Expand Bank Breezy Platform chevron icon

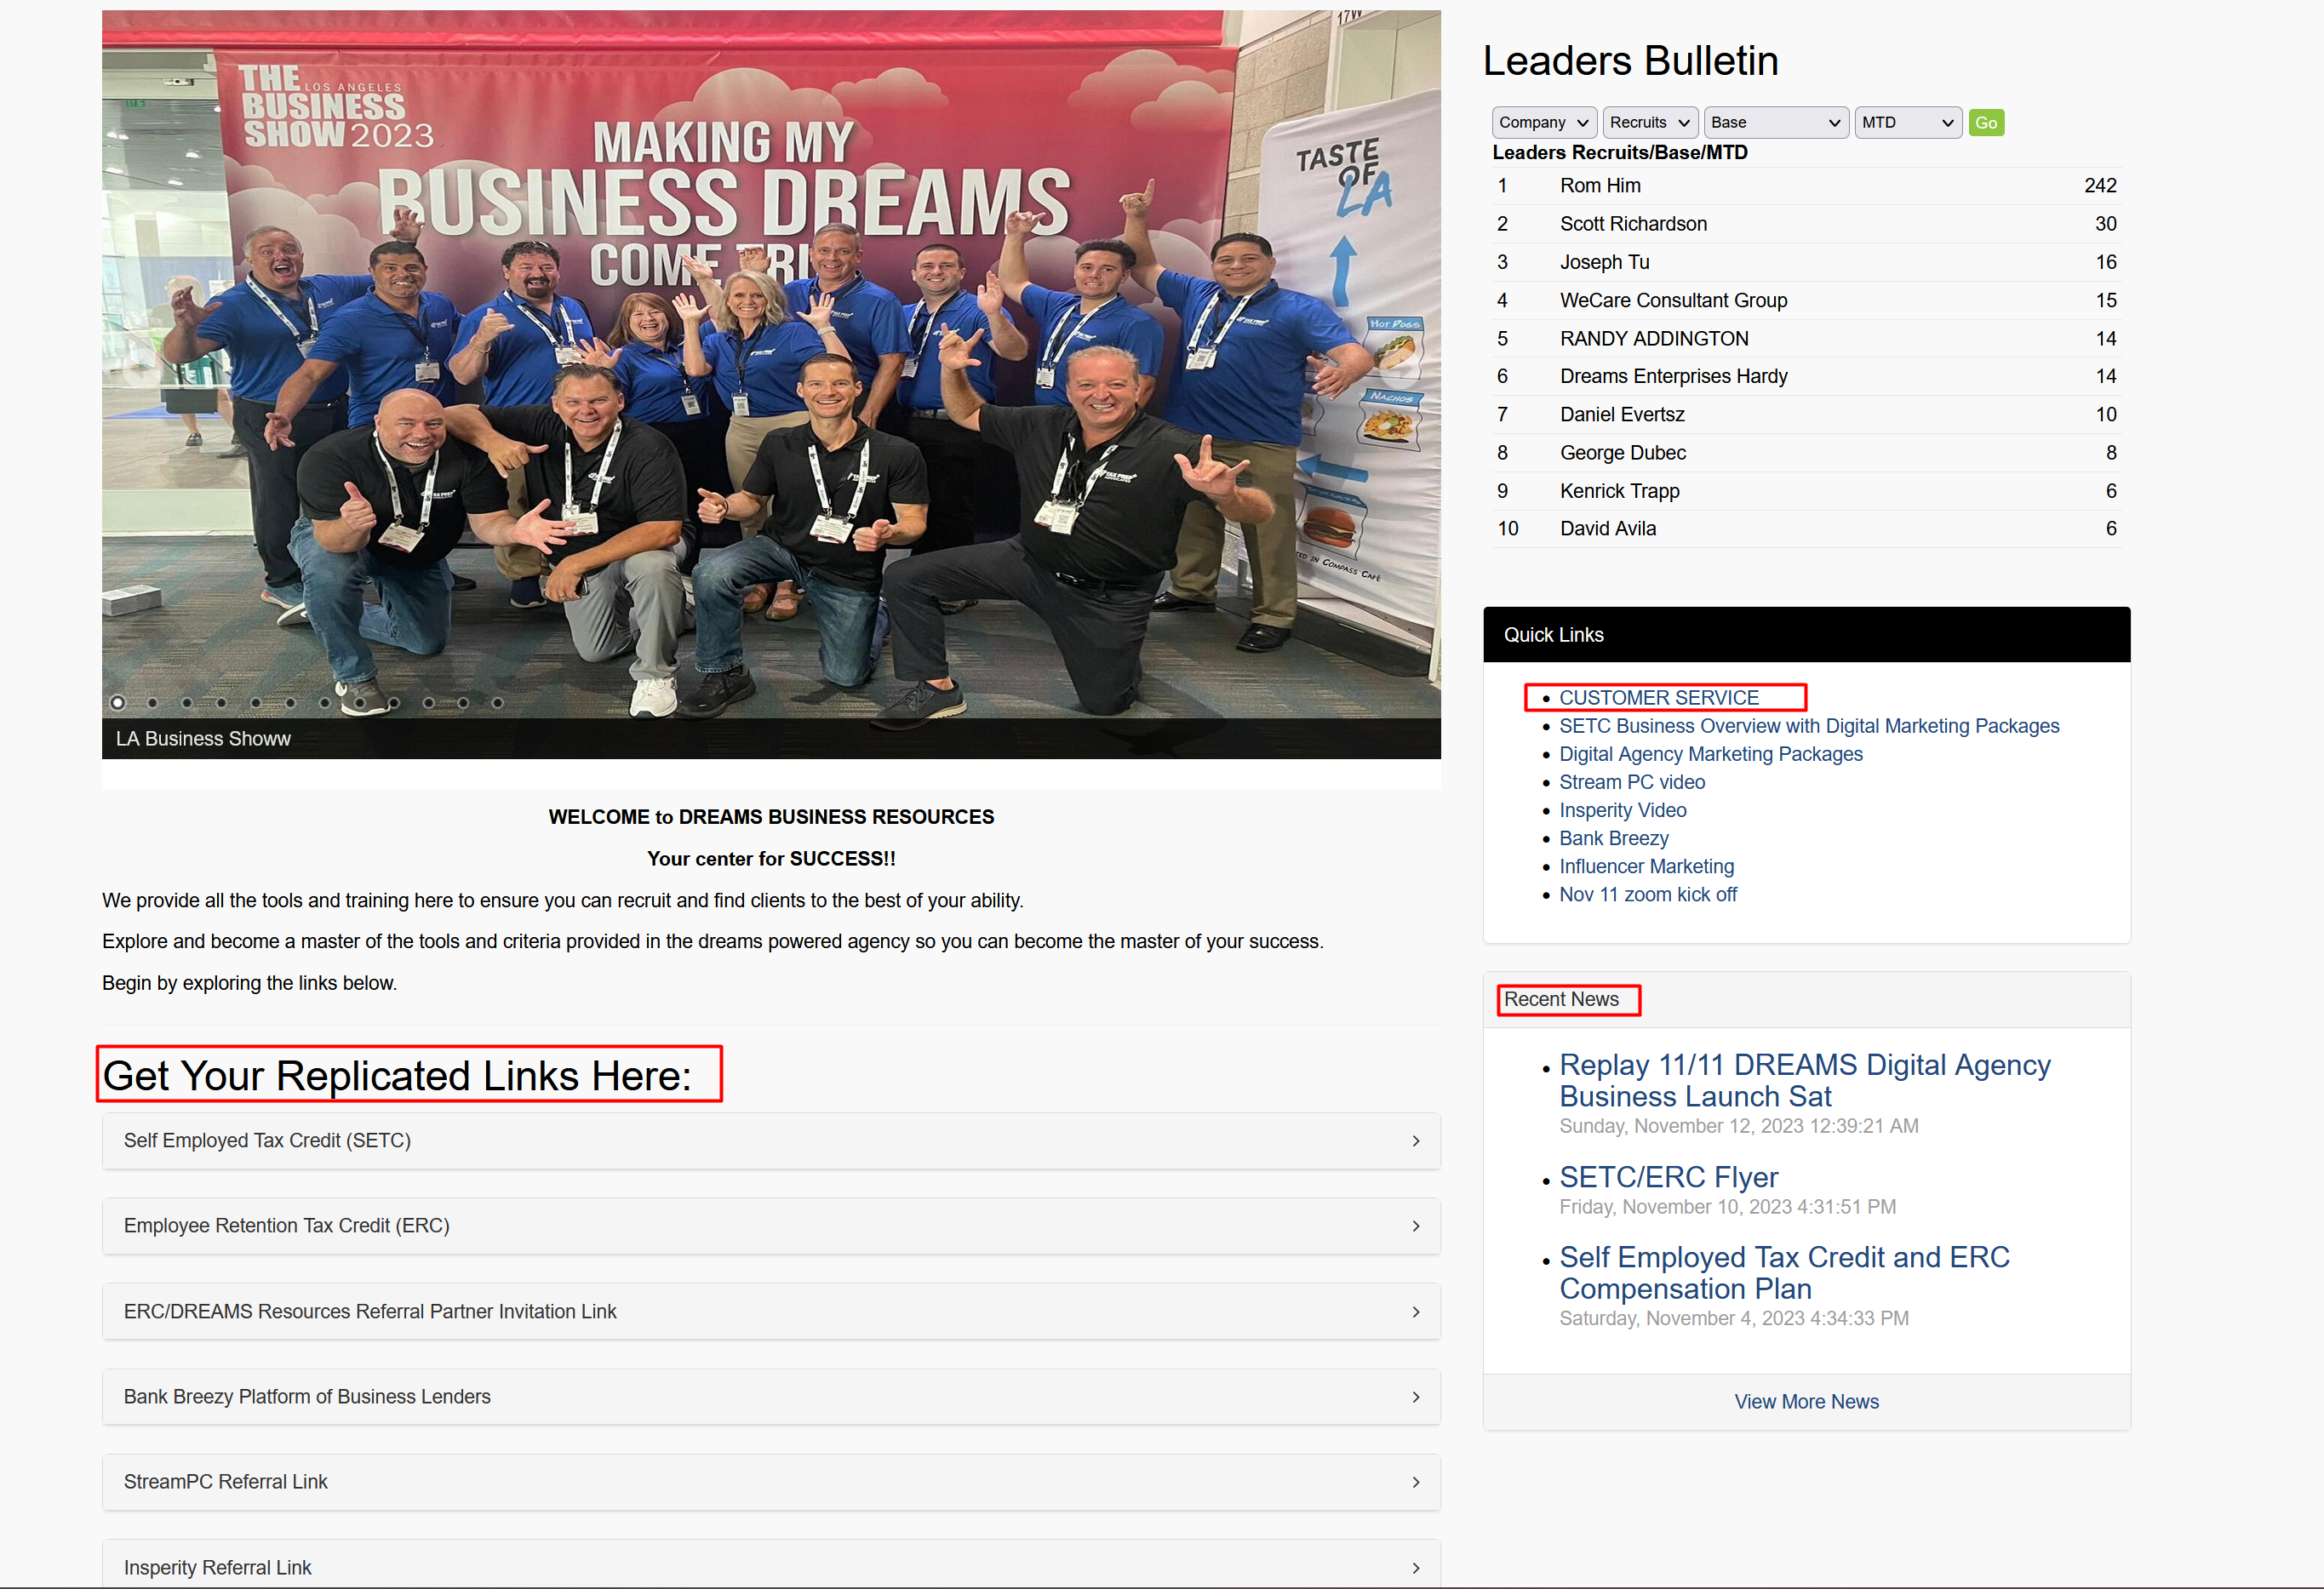point(1415,1397)
